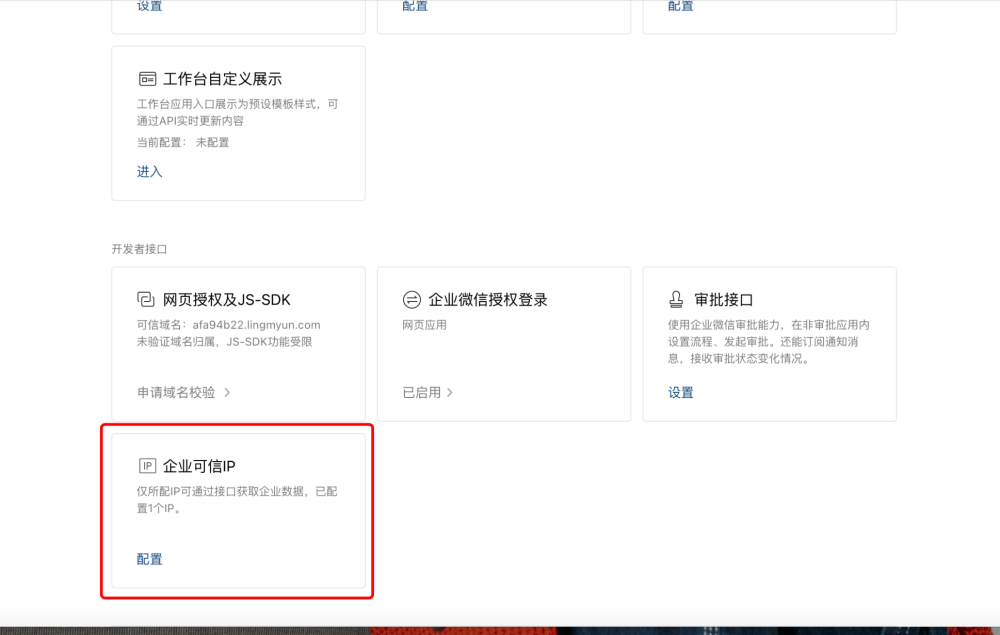Select the 网页授权及JS-SDK heading
Viewport: 1000px width, 635px height.
click(226, 300)
